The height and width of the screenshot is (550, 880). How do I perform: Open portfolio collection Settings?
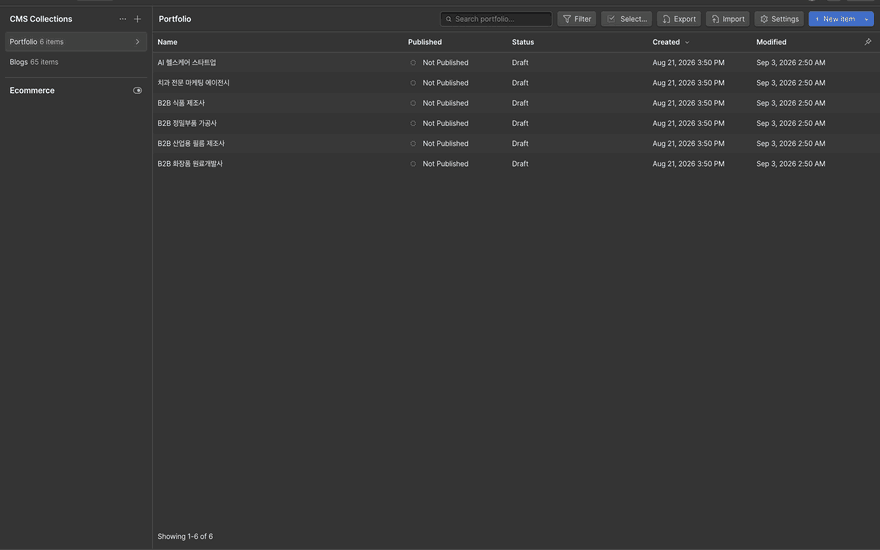click(x=779, y=19)
